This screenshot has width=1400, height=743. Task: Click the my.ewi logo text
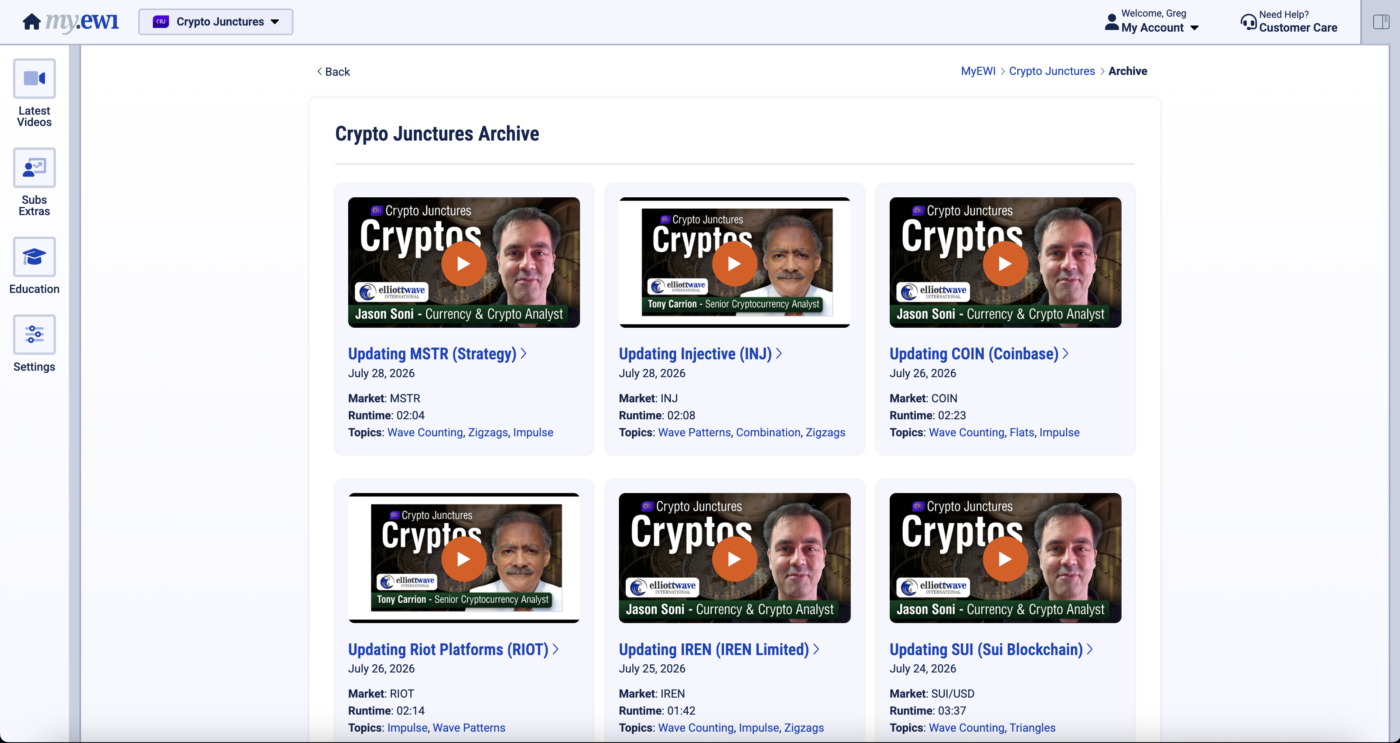click(x=82, y=22)
